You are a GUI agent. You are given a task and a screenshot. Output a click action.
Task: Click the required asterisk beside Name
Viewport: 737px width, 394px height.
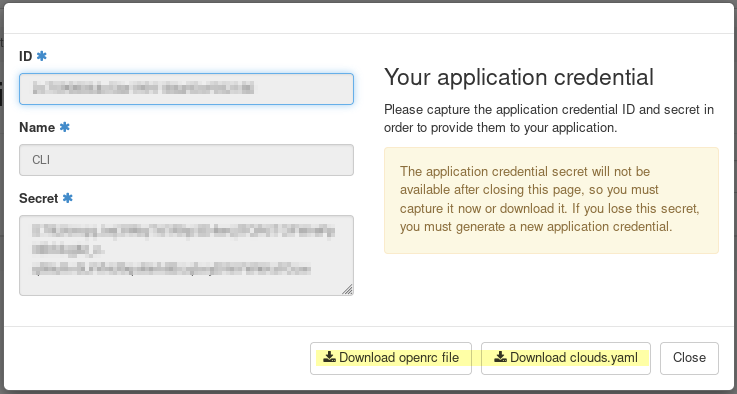coord(65,127)
